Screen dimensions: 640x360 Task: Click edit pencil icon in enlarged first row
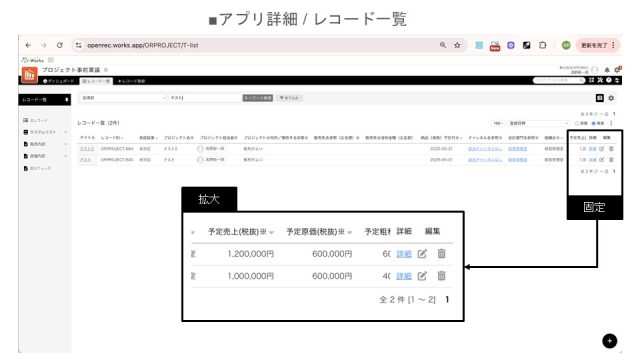[422, 253]
